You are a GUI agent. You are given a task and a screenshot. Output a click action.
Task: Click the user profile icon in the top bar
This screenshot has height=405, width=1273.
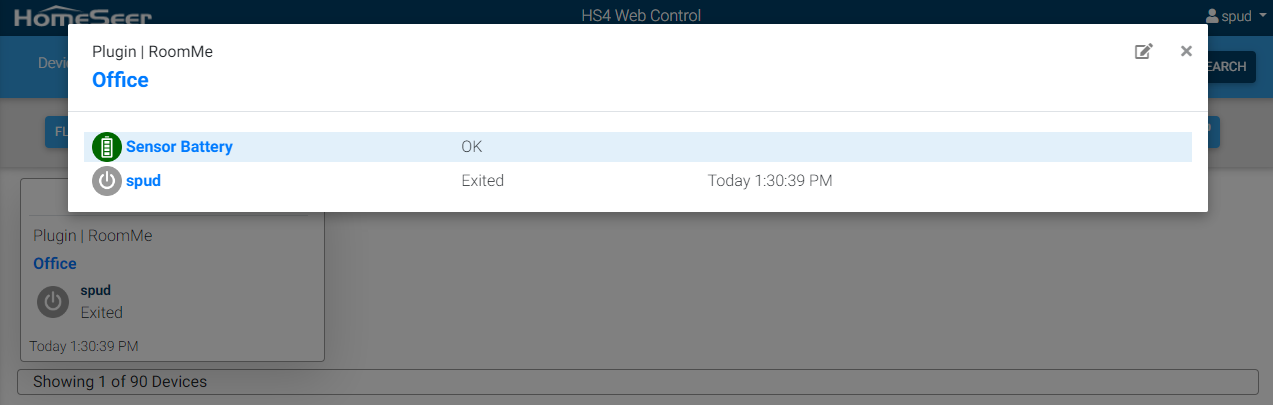1212,16
